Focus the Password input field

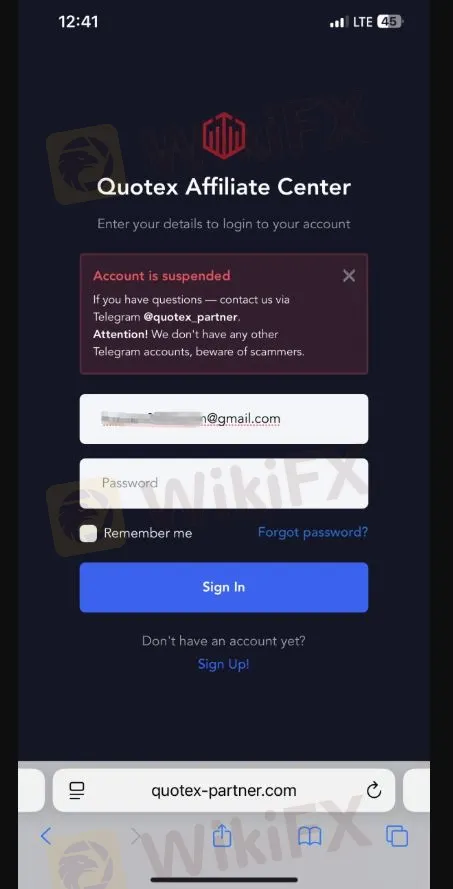coord(224,483)
